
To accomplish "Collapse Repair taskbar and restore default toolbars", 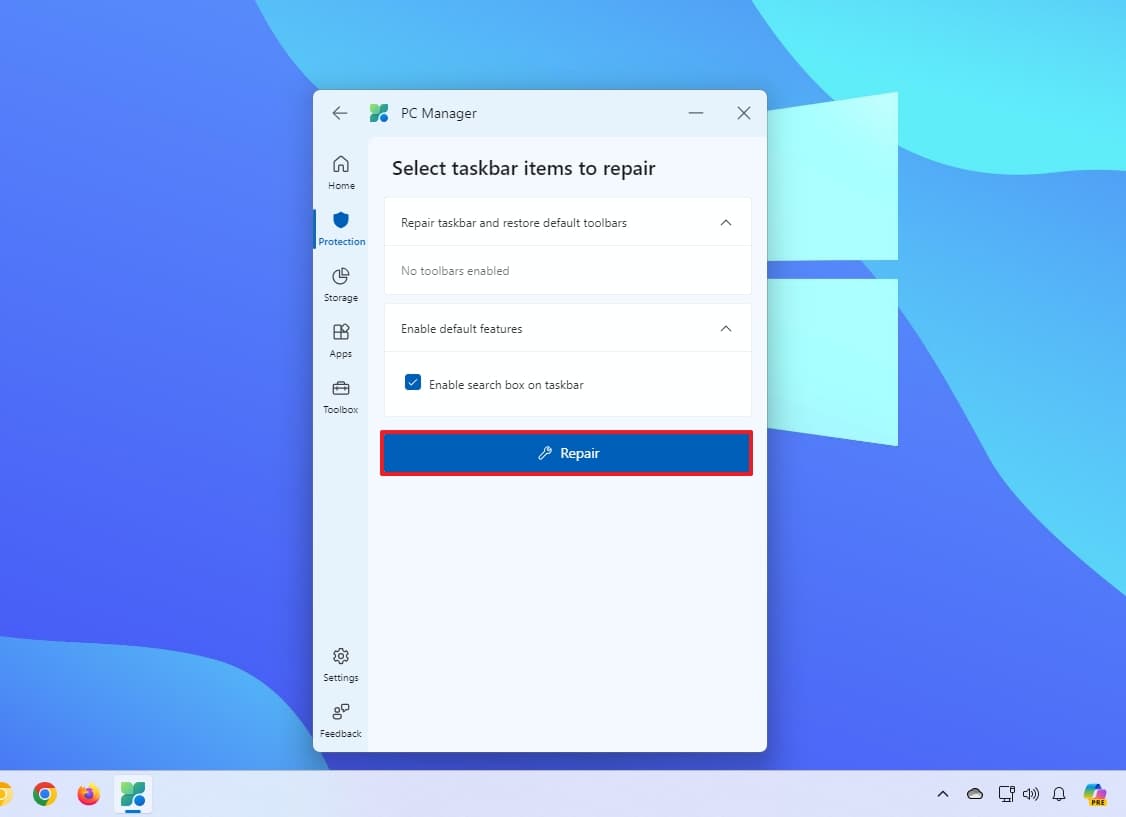I will click(x=726, y=223).
